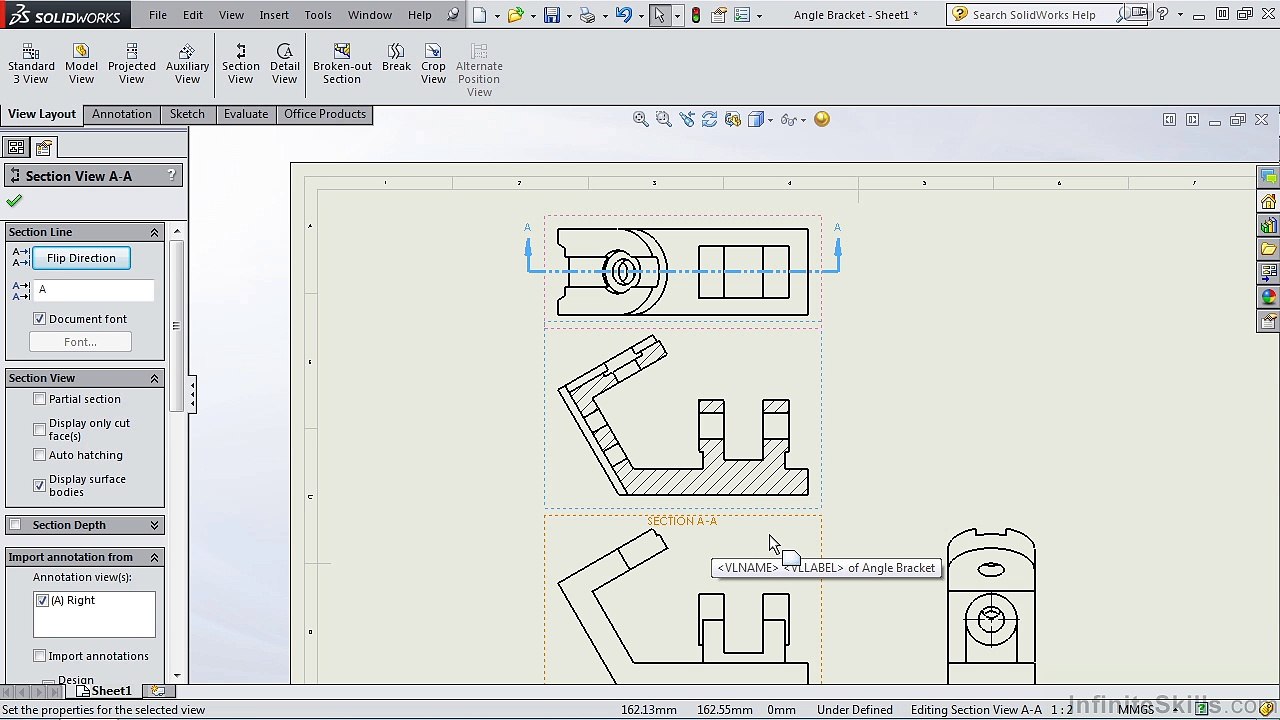Open the Save dropdown arrow

[x=569, y=16]
